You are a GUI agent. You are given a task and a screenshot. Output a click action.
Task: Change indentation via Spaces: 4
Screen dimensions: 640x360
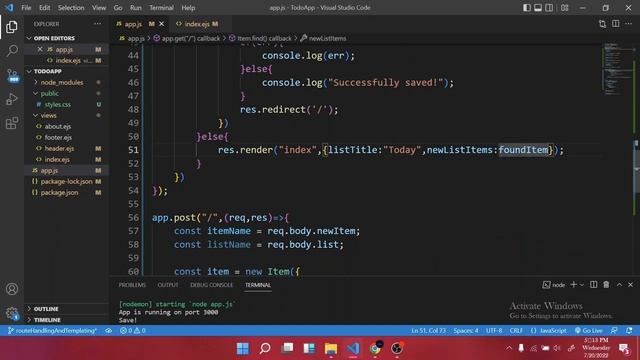pos(466,331)
